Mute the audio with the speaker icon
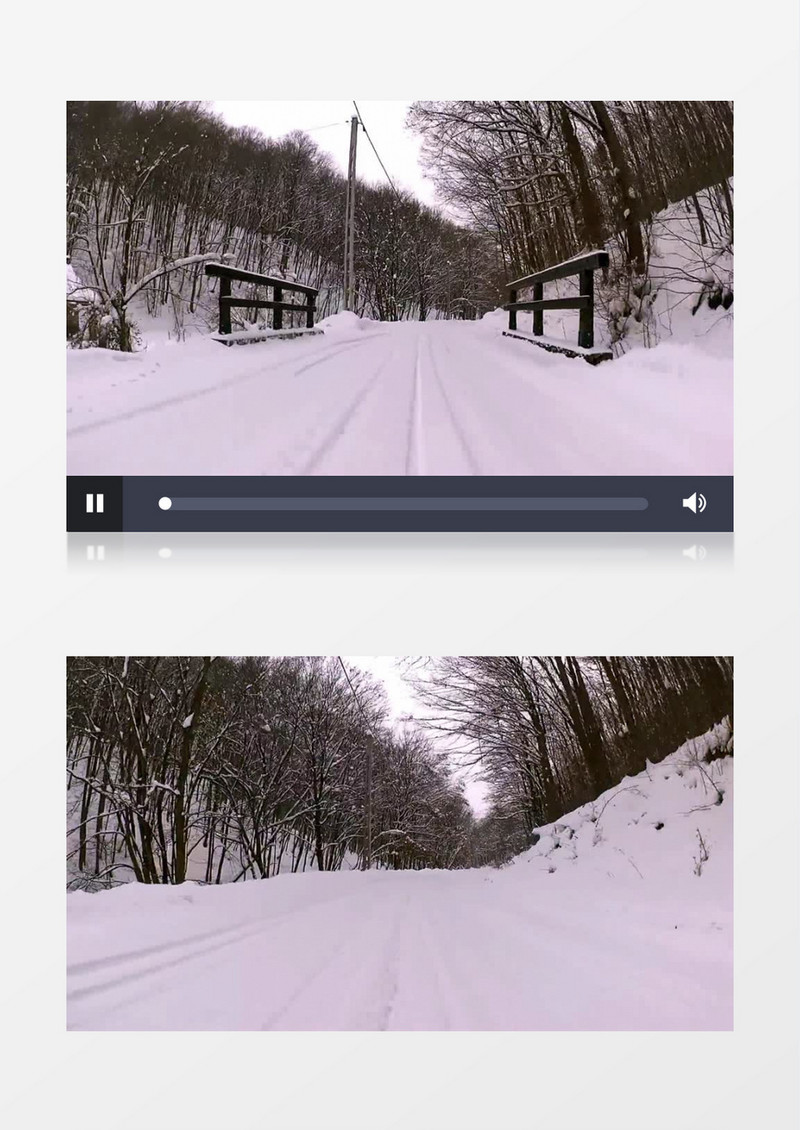The height and width of the screenshot is (1130, 800). [694, 503]
